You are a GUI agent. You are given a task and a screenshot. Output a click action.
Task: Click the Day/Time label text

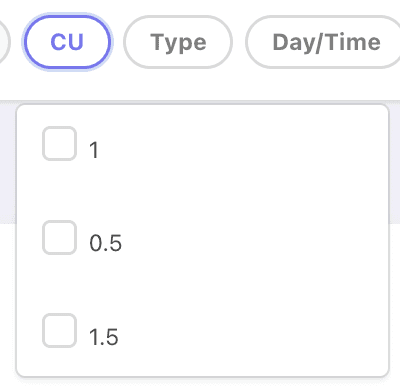tap(327, 43)
